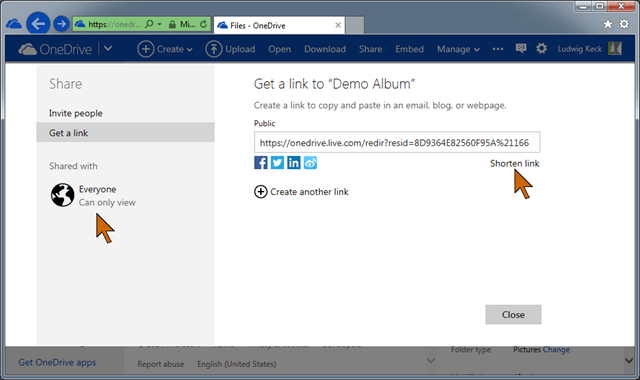Close the Get a link dialog
This screenshot has height=380, width=640.
coord(513,315)
